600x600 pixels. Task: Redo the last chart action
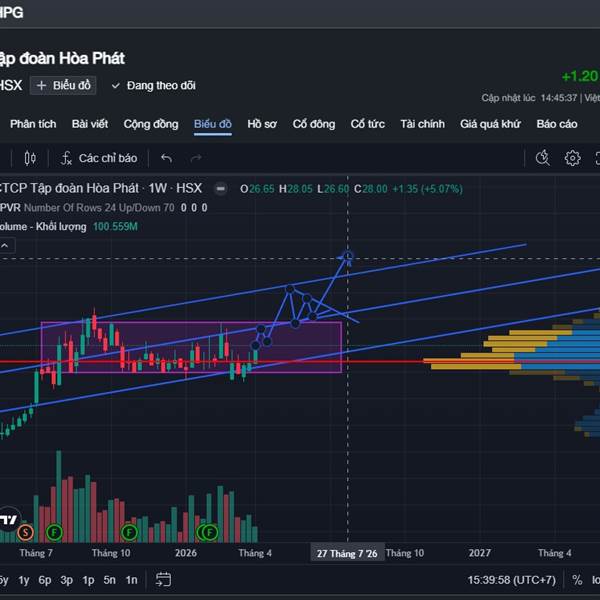196,158
